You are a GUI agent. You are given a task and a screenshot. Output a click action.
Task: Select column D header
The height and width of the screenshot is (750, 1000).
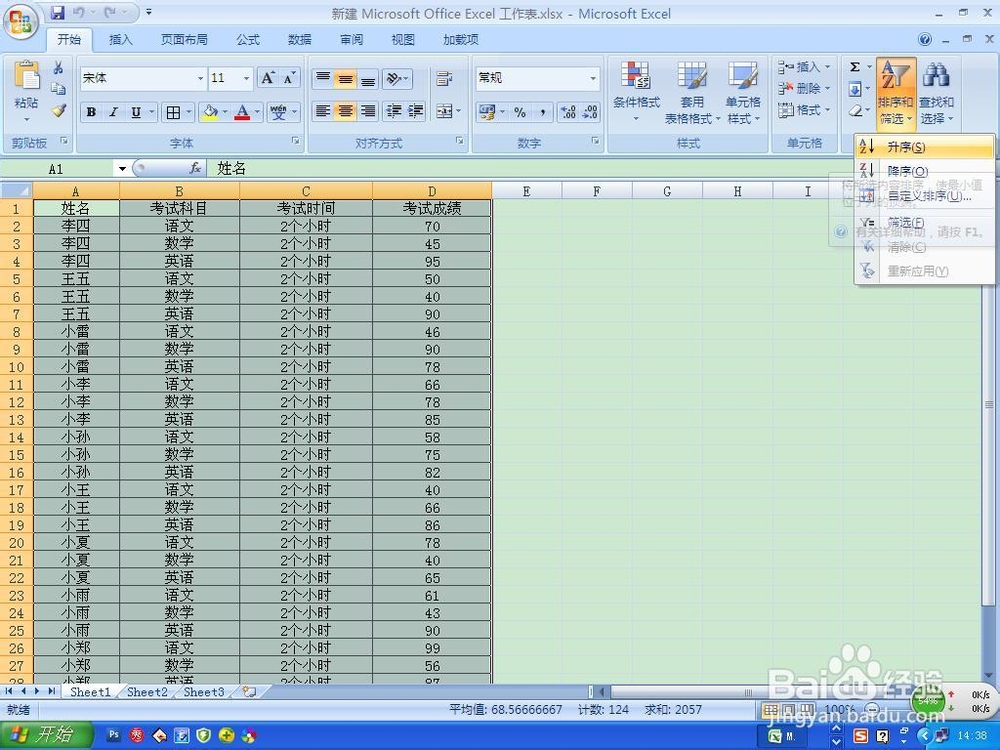pyautogui.click(x=432, y=191)
